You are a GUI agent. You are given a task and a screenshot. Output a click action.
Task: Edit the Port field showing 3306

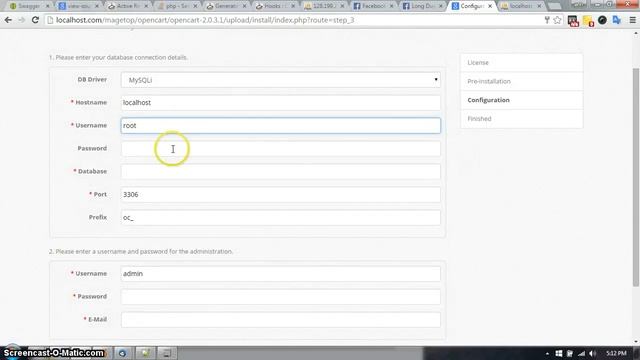tap(280, 195)
